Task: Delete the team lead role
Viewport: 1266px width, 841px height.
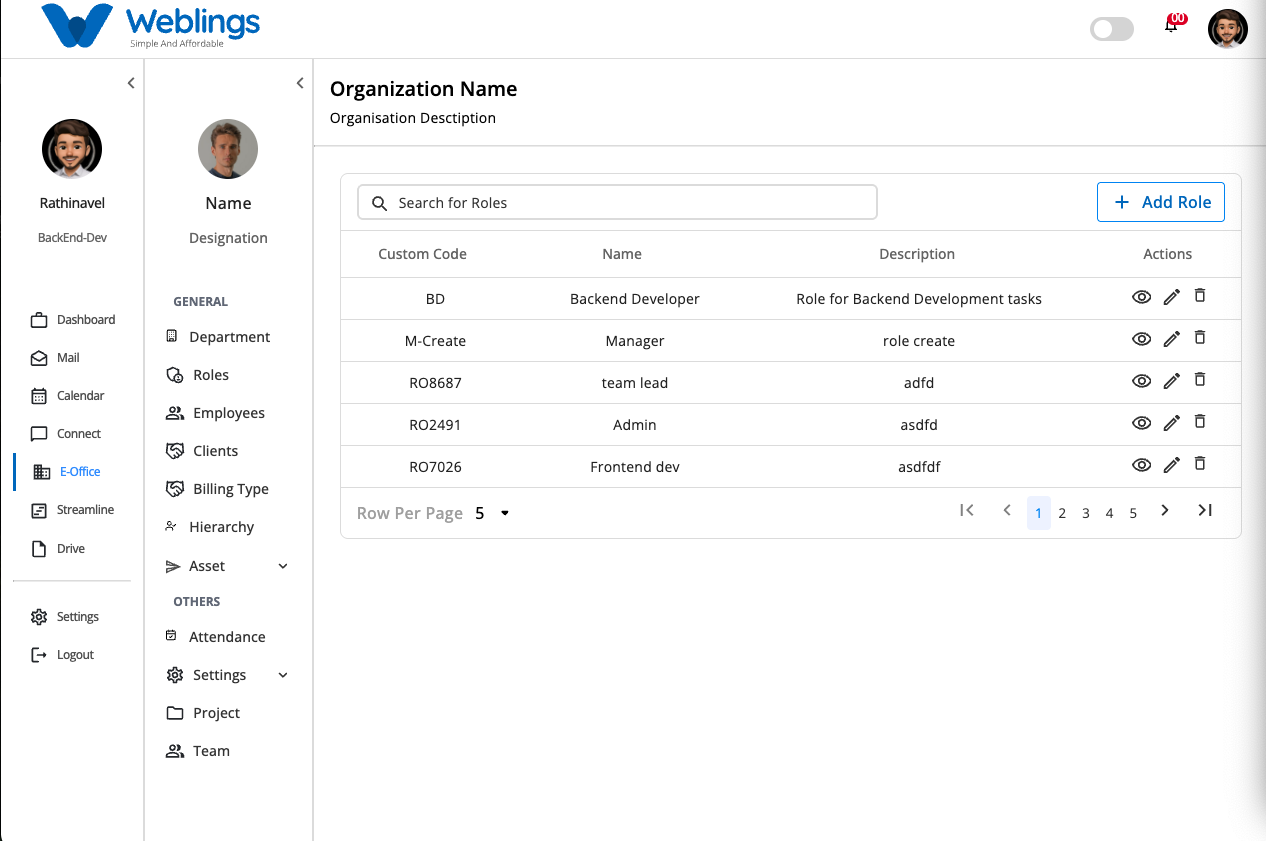Action: point(1200,380)
